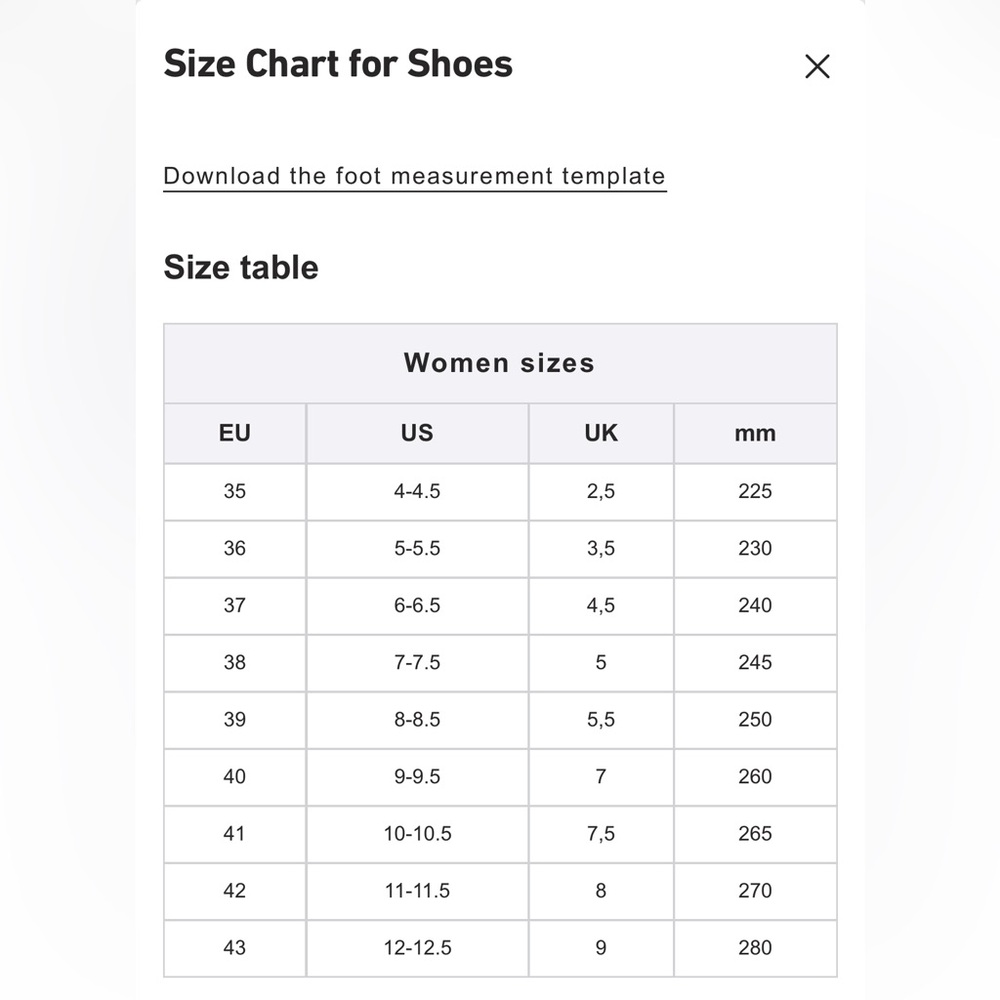Select the US column header
The width and height of the screenshot is (1000, 1000).
point(417,433)
